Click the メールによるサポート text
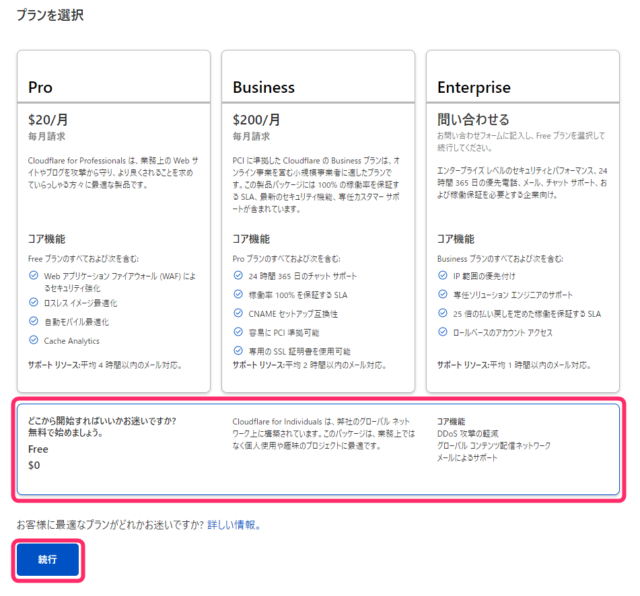 [467, 458]
